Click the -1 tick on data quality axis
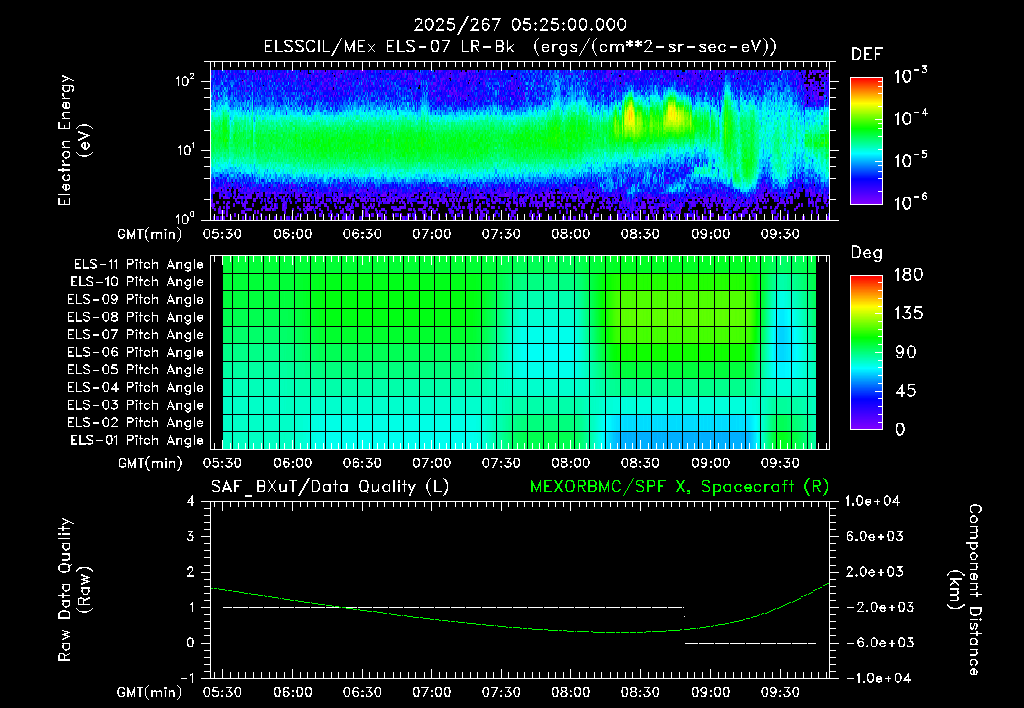The height and width of the screenshot is (708, 1024). 187,678
